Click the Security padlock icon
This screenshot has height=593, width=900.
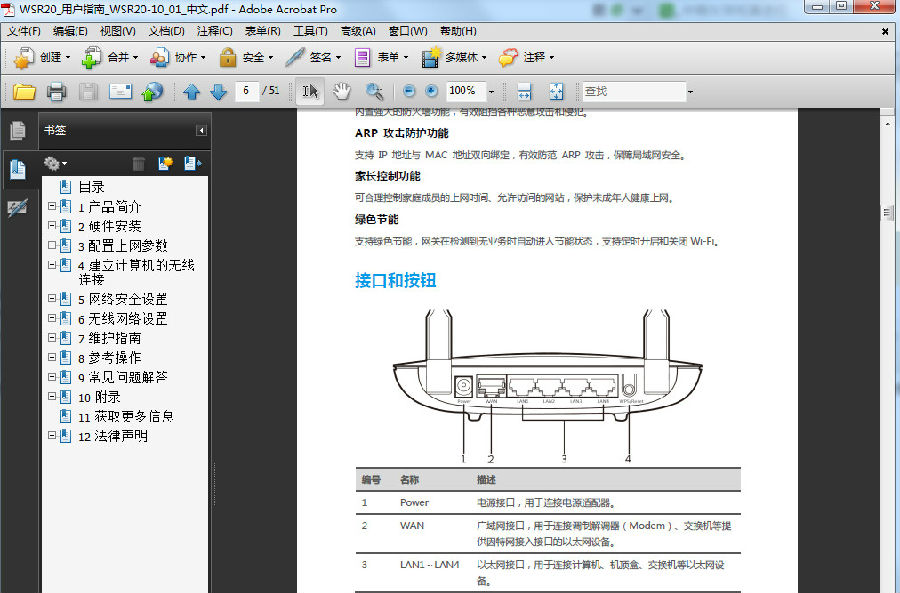point(228,57)
